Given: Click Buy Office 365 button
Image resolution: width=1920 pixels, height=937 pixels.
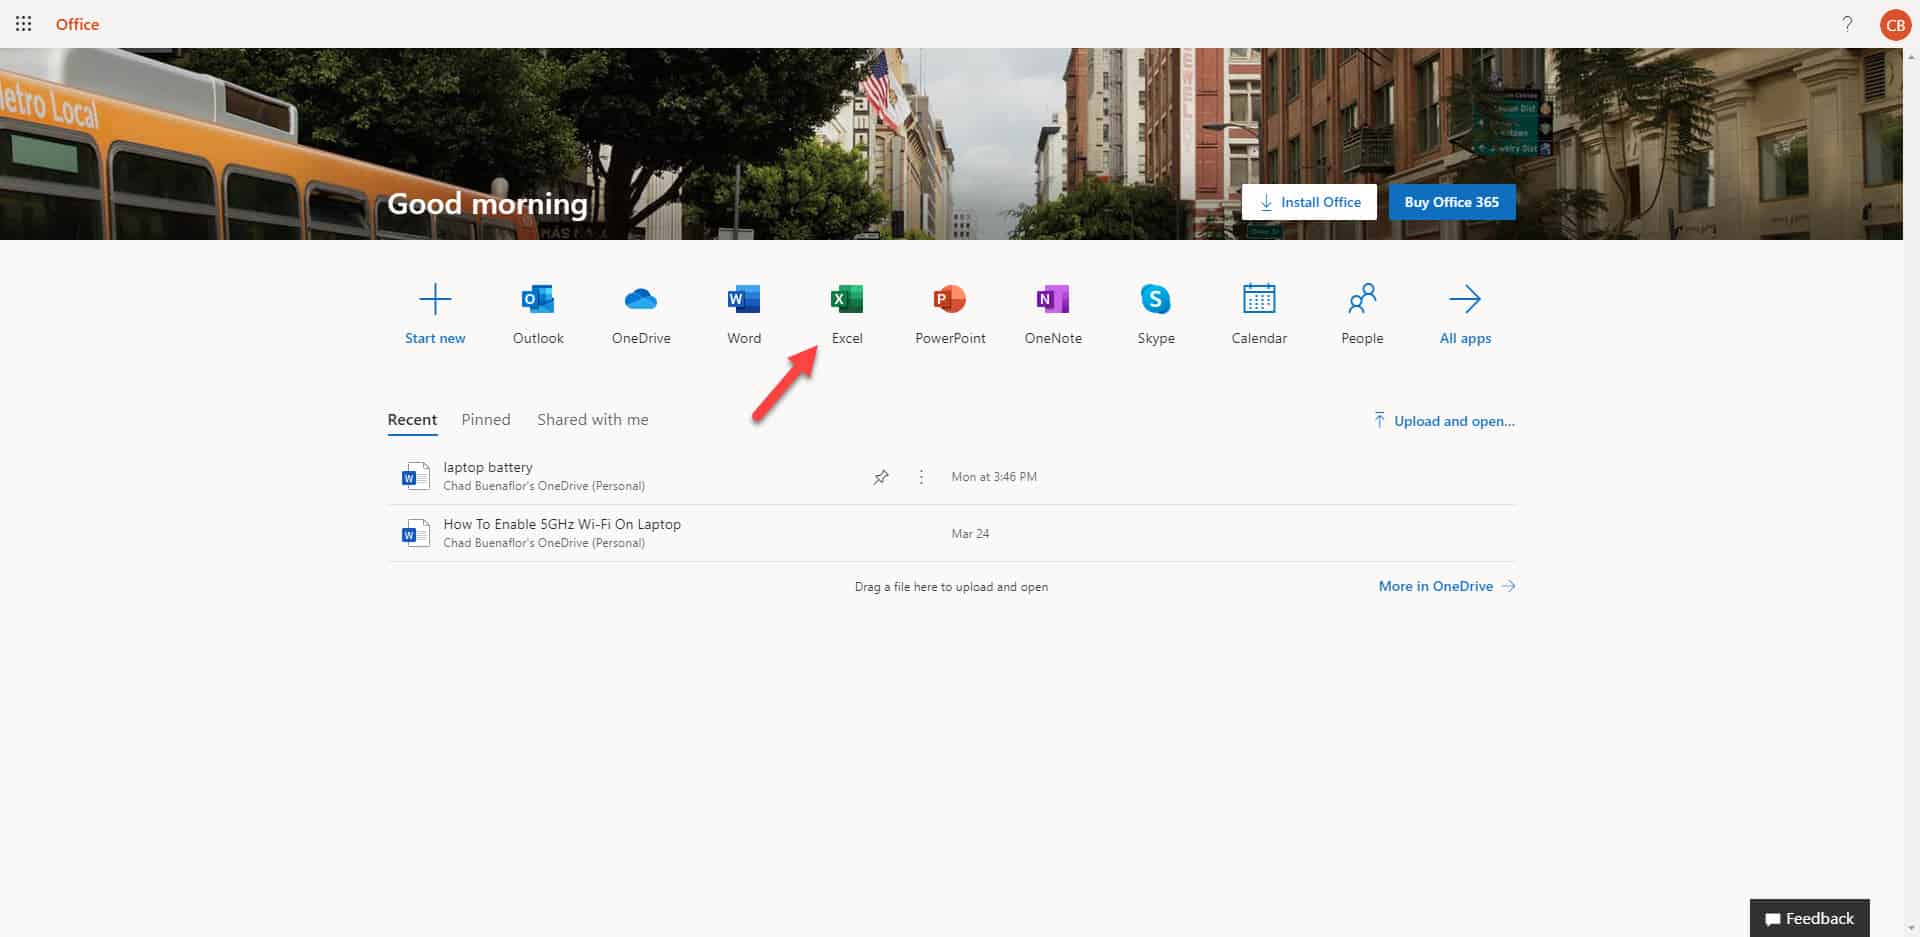Looking at the screenshot, I should pyautogui.click(x=1452, y=202).
